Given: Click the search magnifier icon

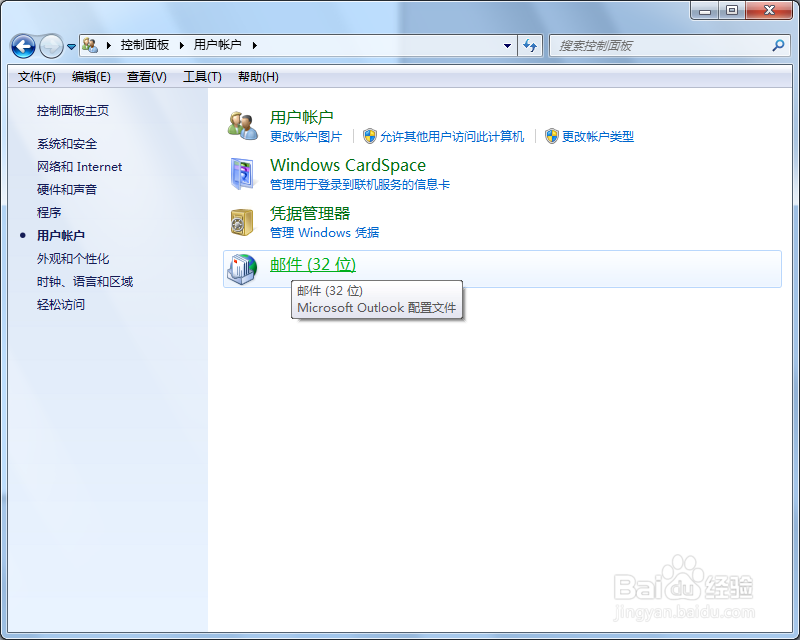Looking at the screenshot, I should coord(777,45).
